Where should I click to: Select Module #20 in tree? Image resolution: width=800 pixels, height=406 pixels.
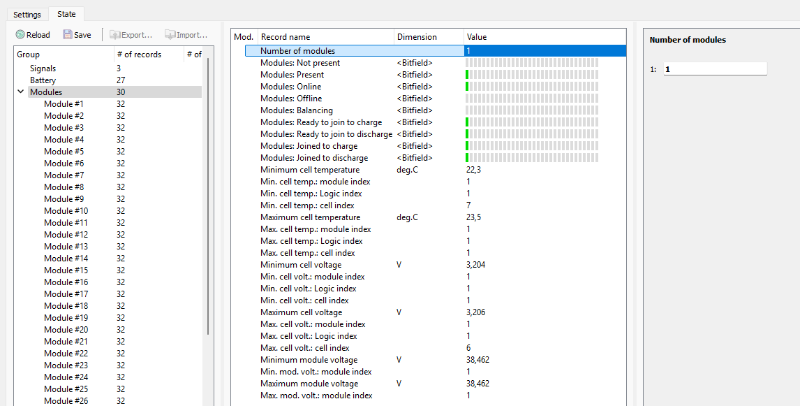click(66, 329)
